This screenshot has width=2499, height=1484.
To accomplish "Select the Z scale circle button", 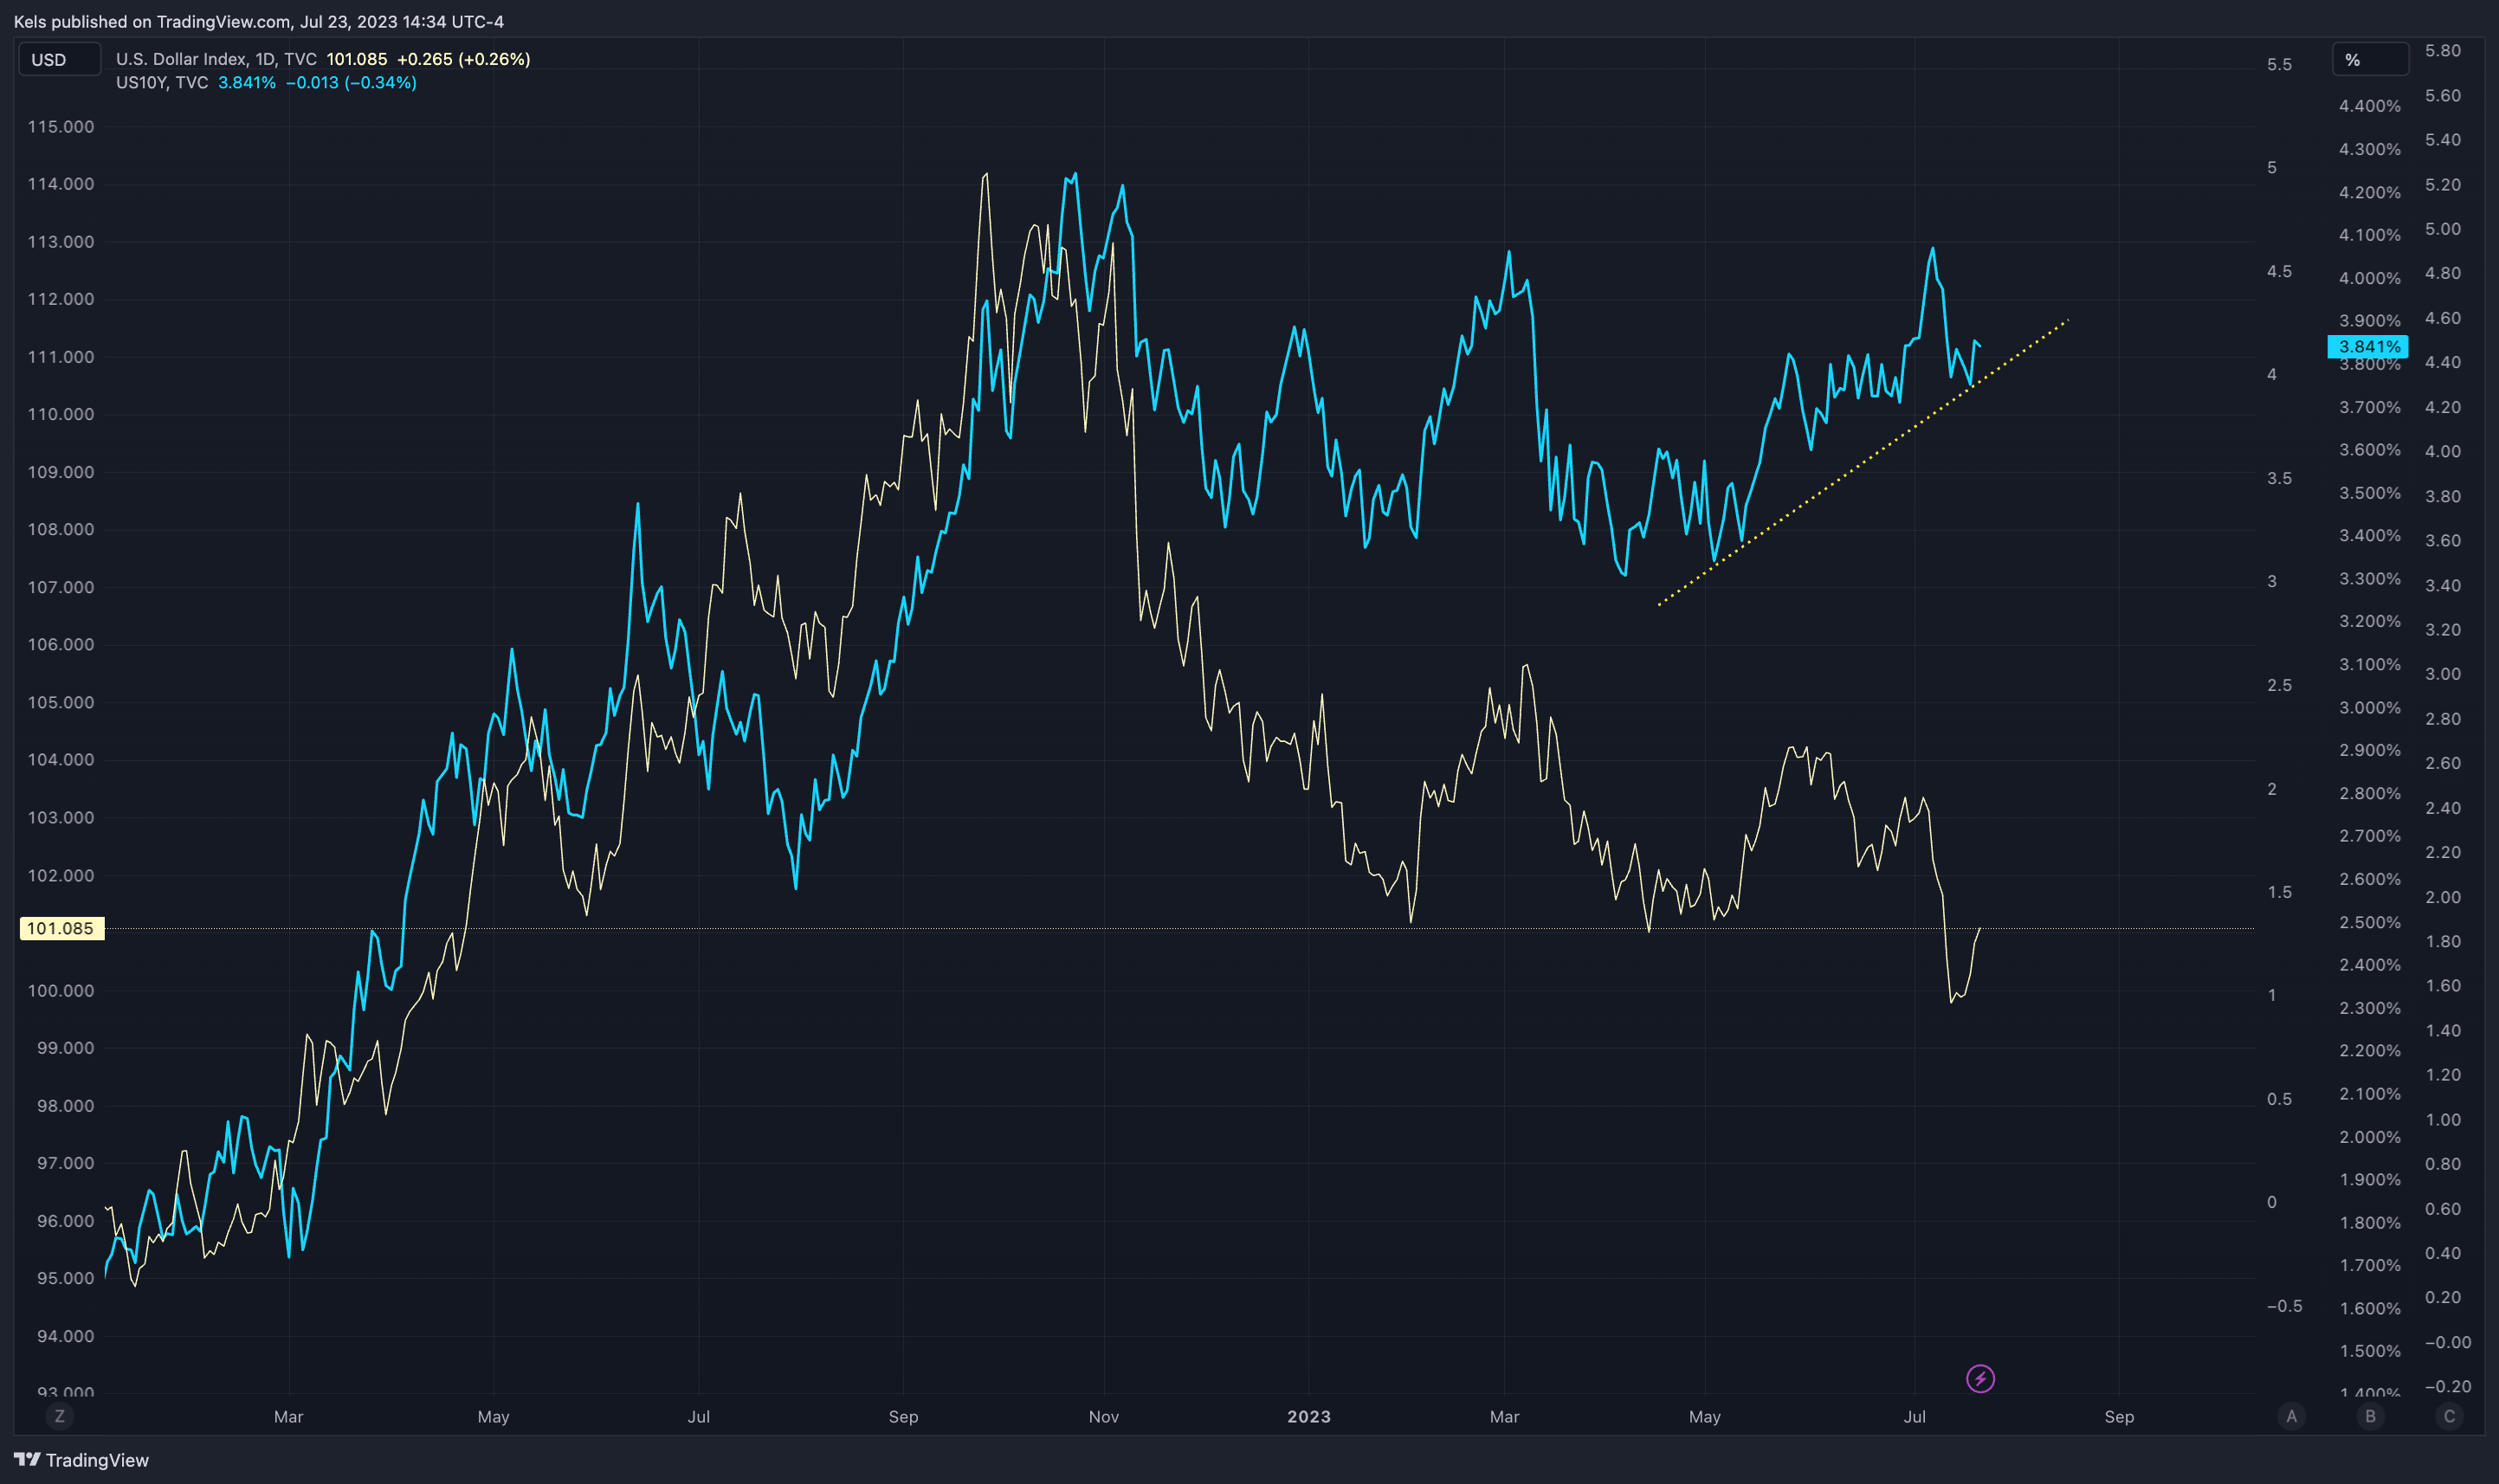I will (x=60, y=1416).
